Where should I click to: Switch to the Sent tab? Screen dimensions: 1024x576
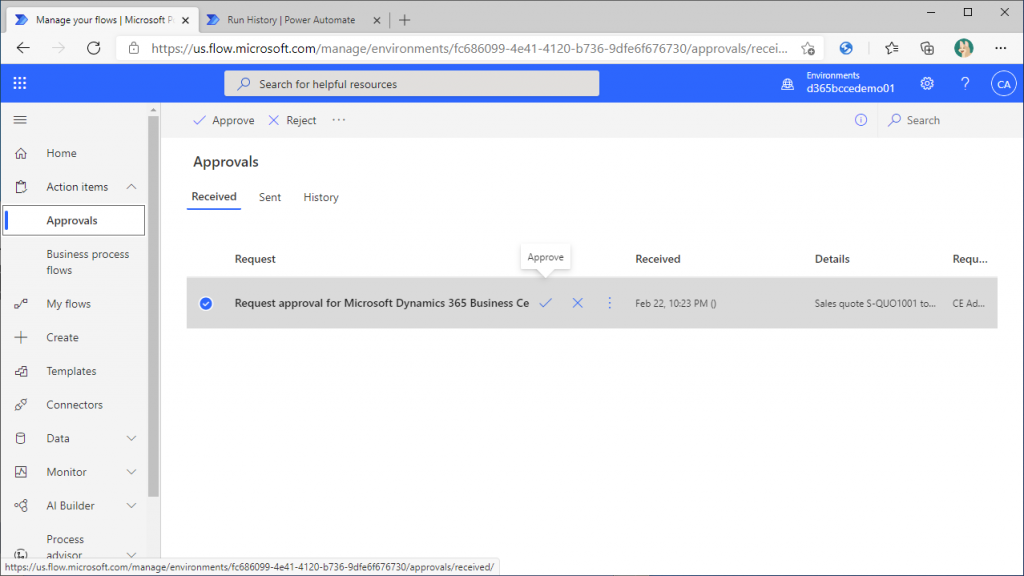[270, 197]
